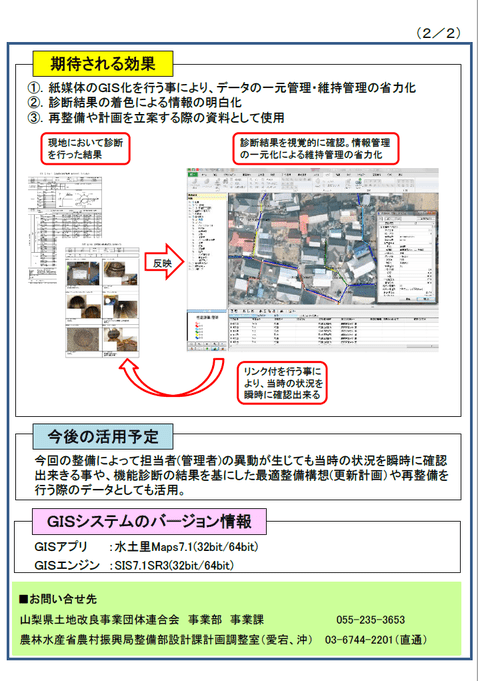Select the attribute table below the map

(333, 328)
